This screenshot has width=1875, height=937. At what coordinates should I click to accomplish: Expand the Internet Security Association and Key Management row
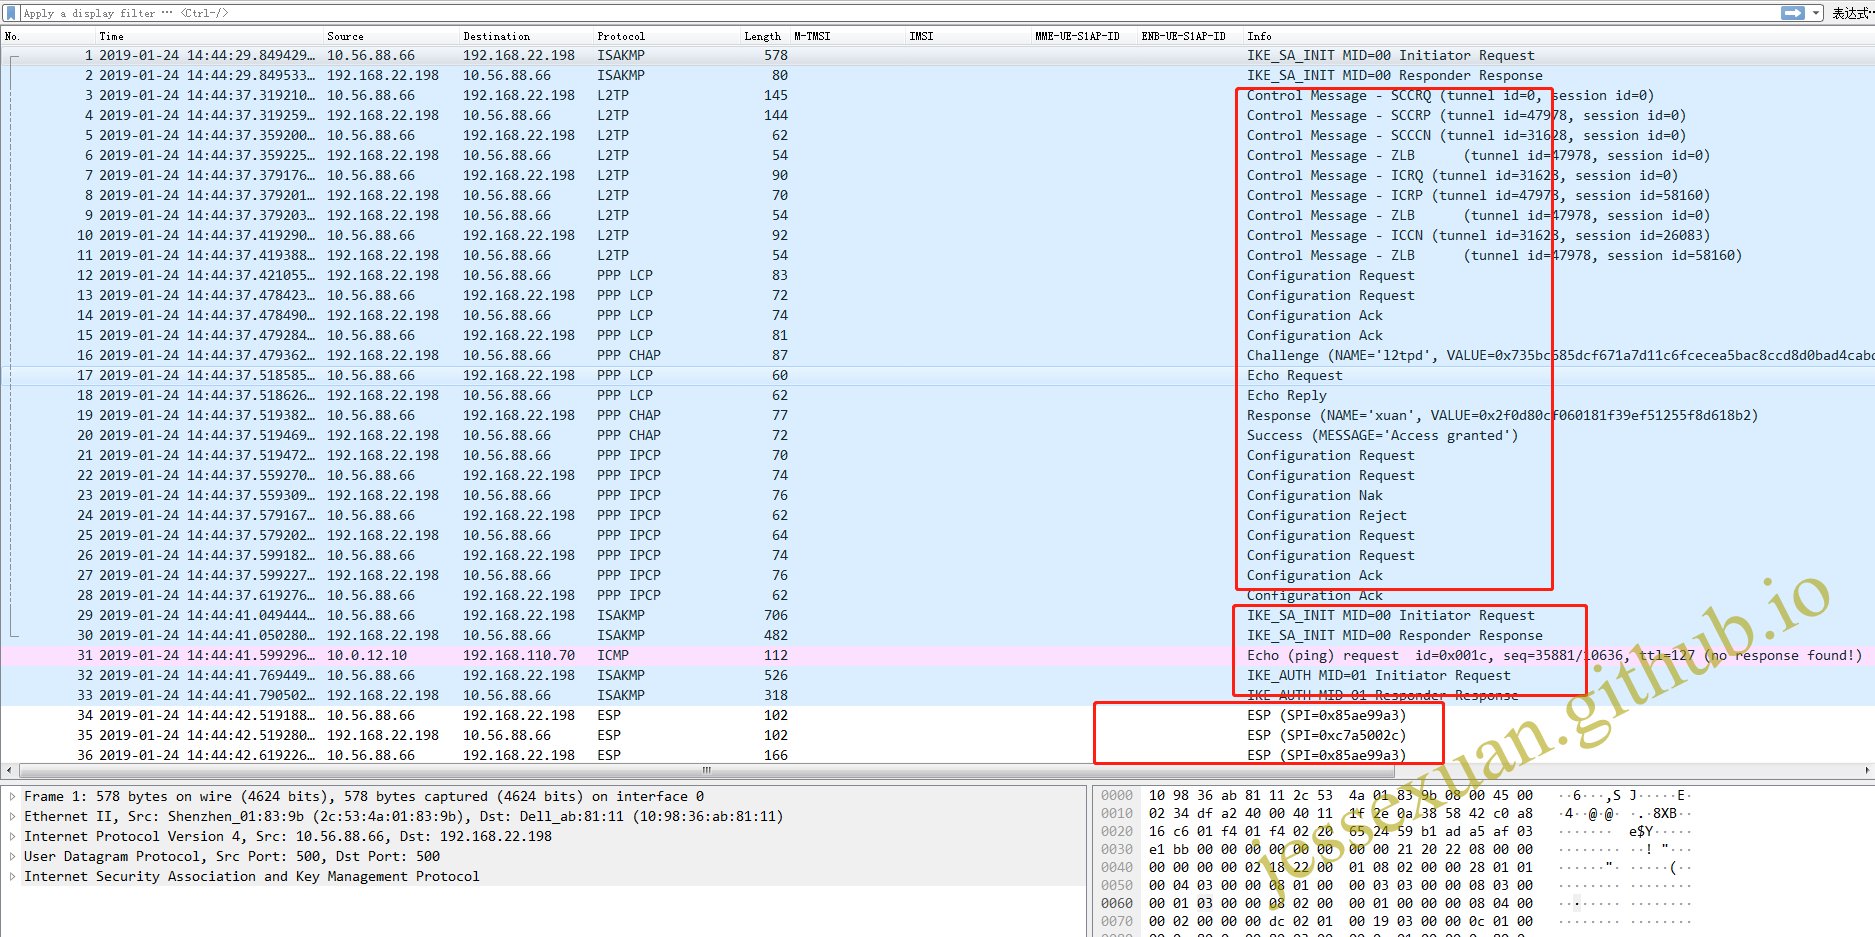tap(12, 877)
